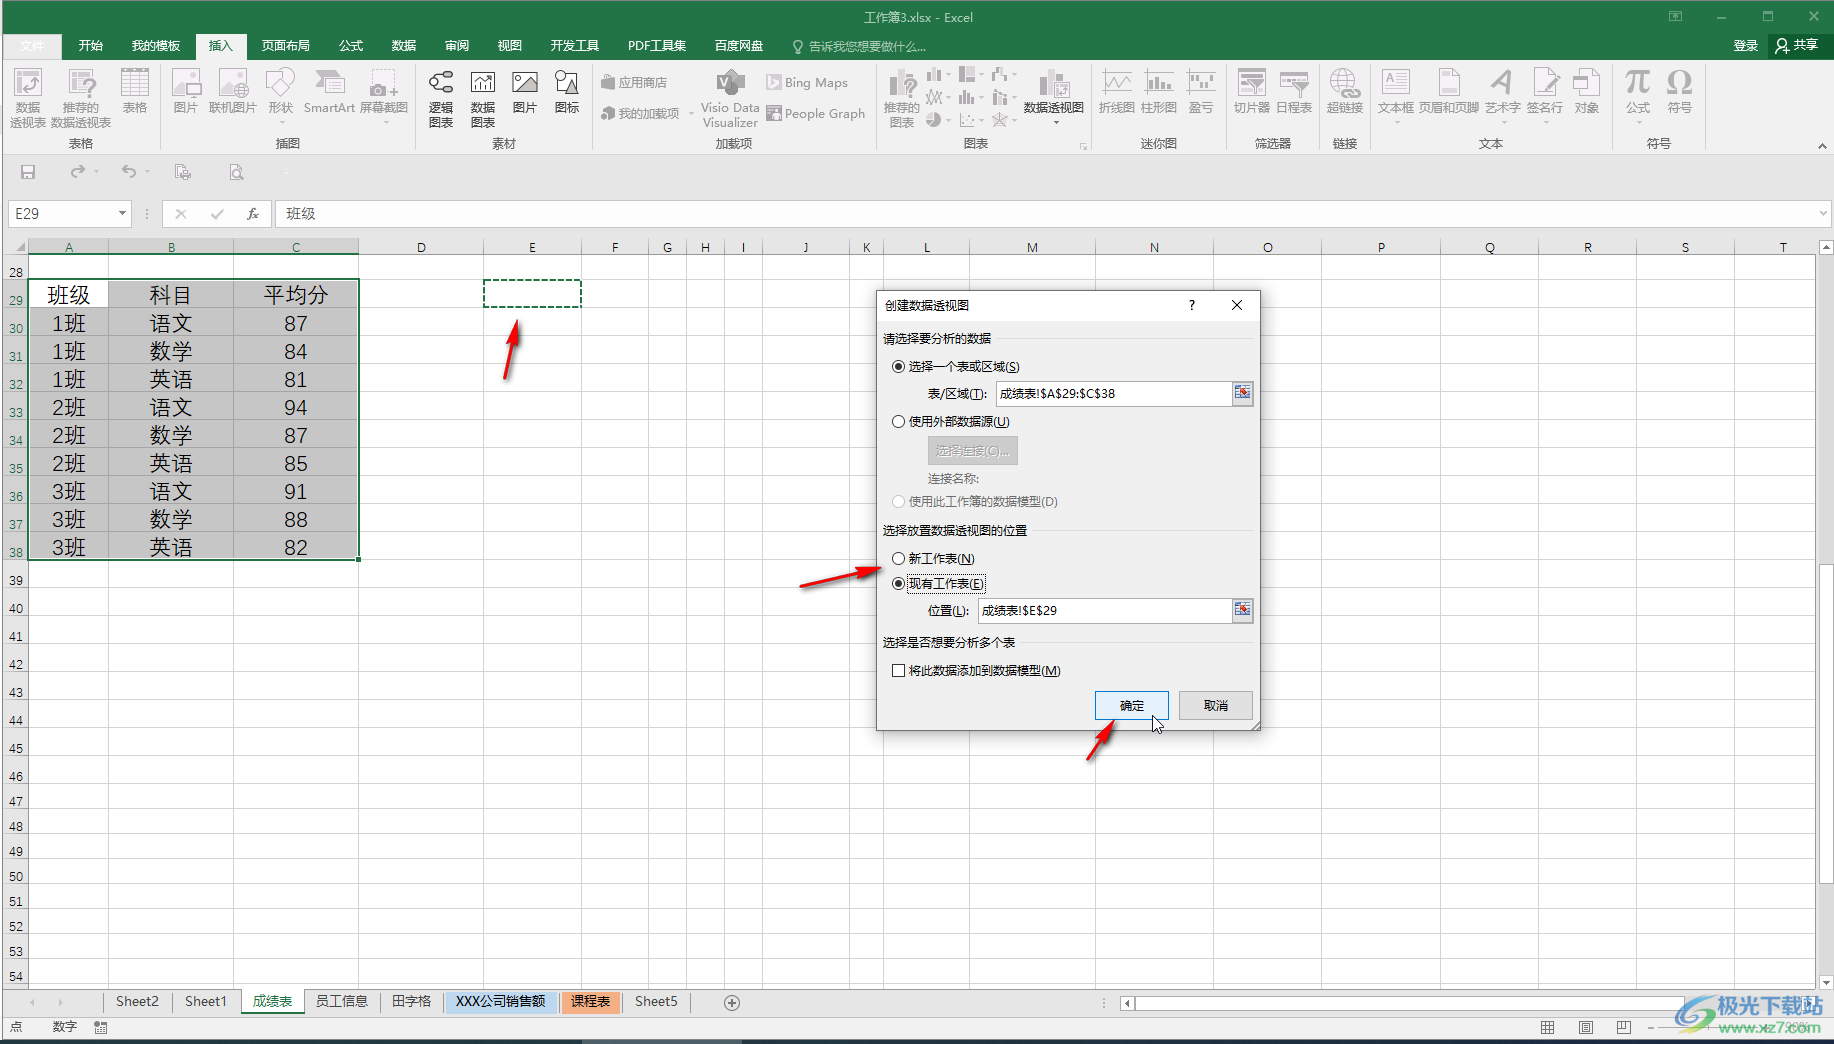1834x1044 pixels.
Task: Open 联机图片 (Online Pictures)
Action: 233,90
